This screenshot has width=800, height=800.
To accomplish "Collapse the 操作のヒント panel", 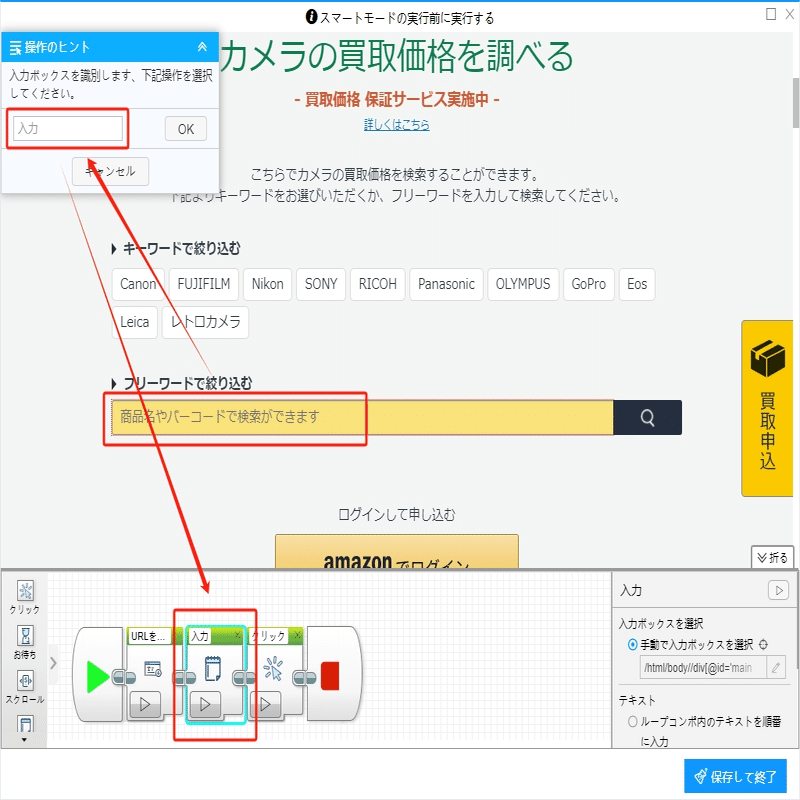I will coord(203,47).
